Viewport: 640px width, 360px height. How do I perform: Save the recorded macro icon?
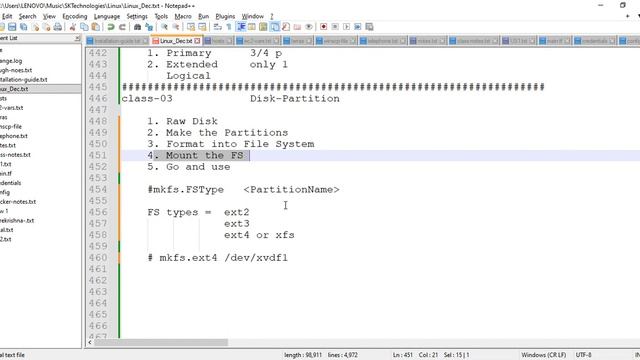pyautogui.click(x=369, y=27)
